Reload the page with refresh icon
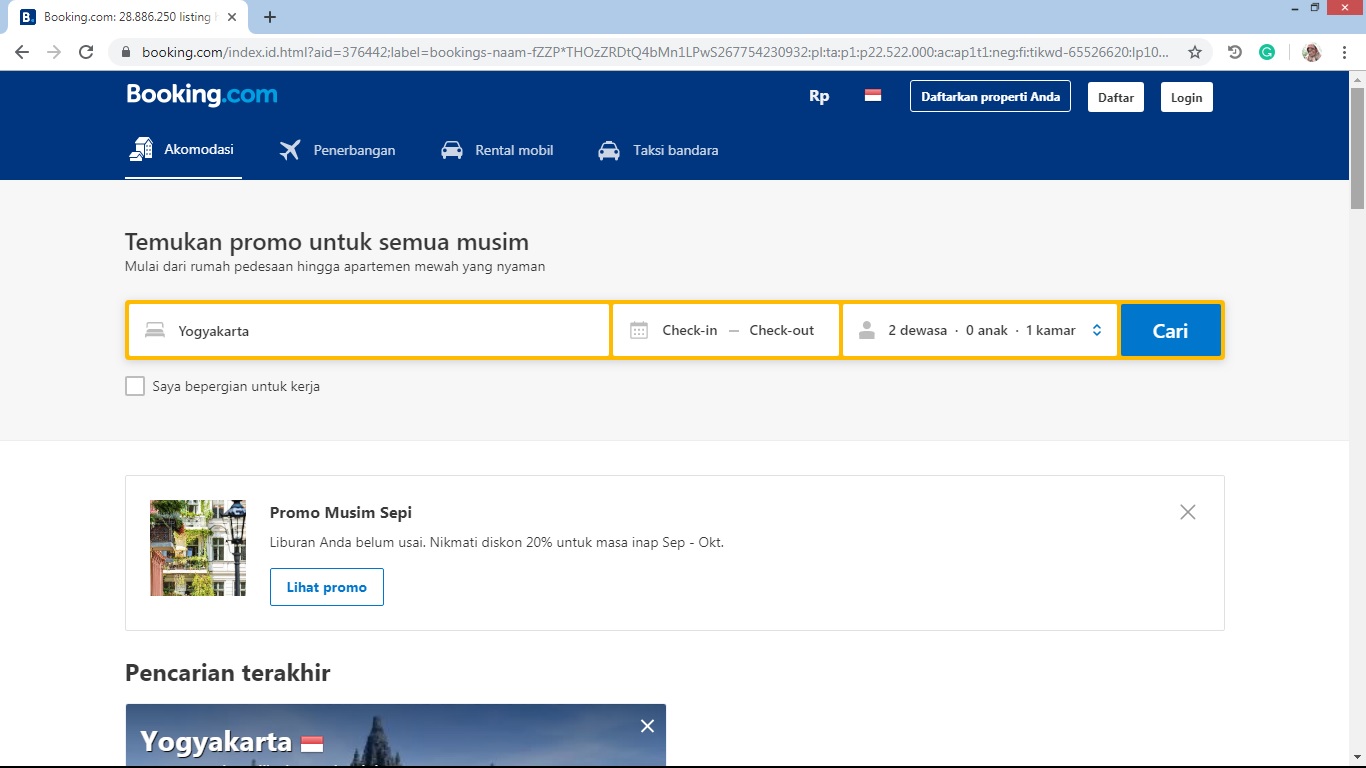1366x768 pixels. 86,52
